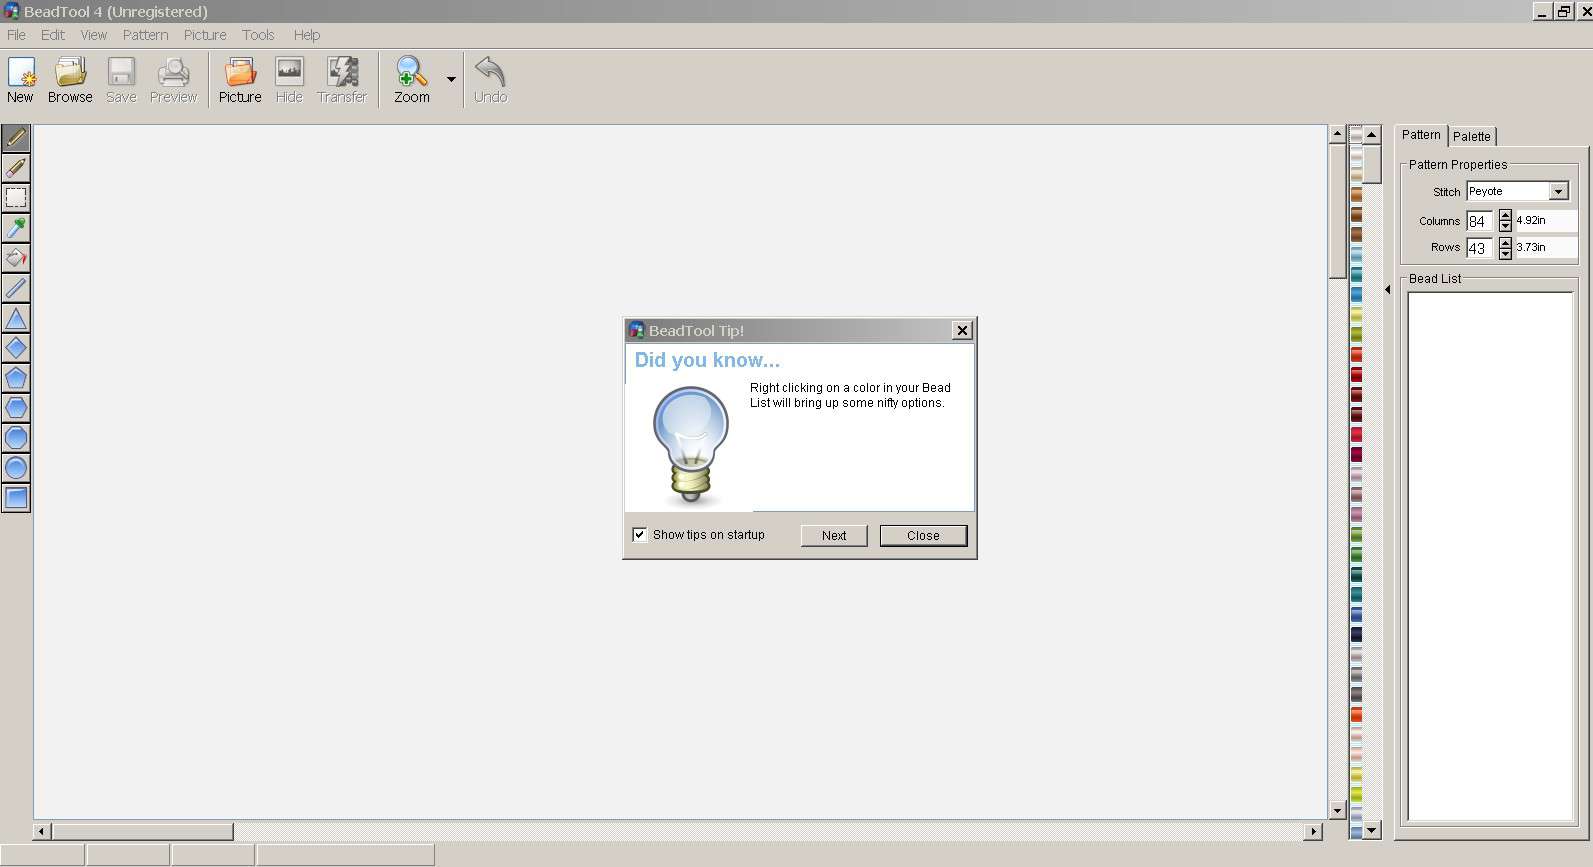Click bead palette scrollbar up arrow
The image size is (1593, 867).
click(x=1372, y=134)
